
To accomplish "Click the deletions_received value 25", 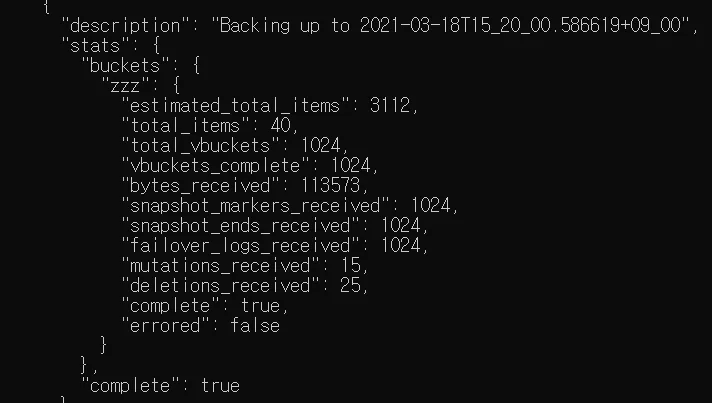I will click(x=351, y=285).
